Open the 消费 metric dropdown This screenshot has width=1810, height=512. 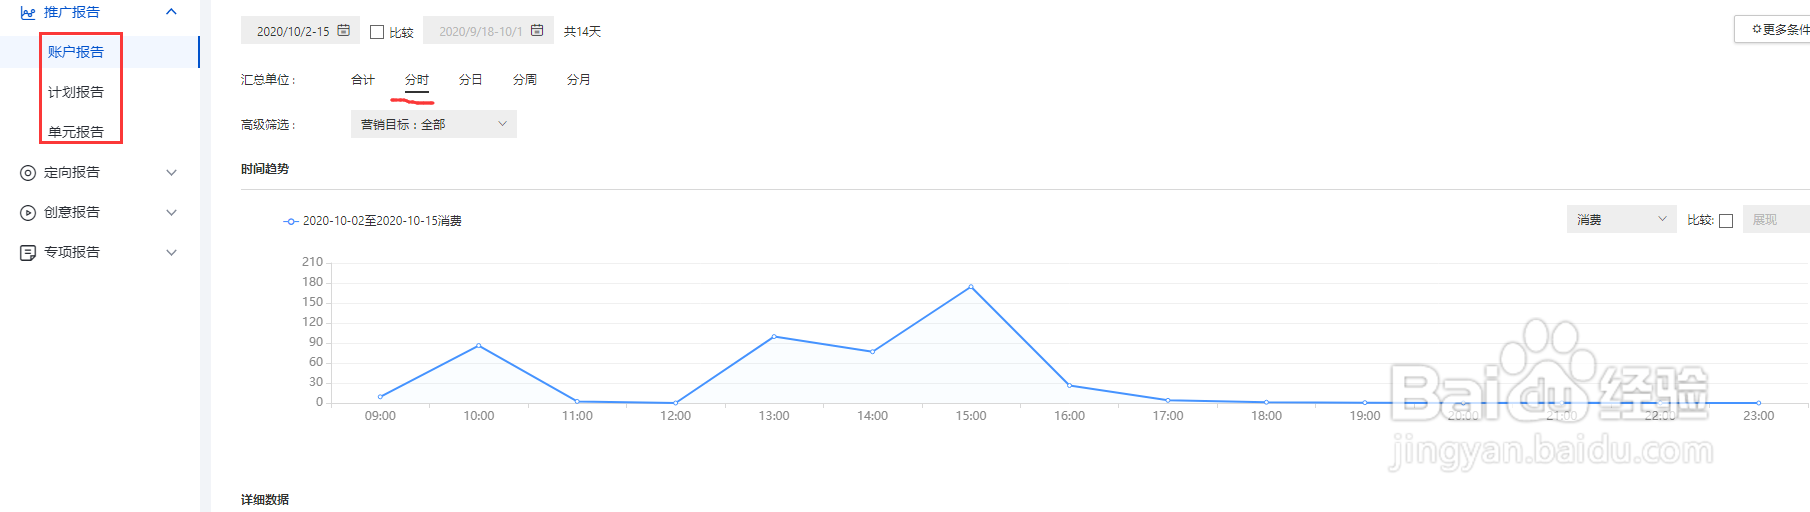pyautogui.click(x=1620, y=220)
